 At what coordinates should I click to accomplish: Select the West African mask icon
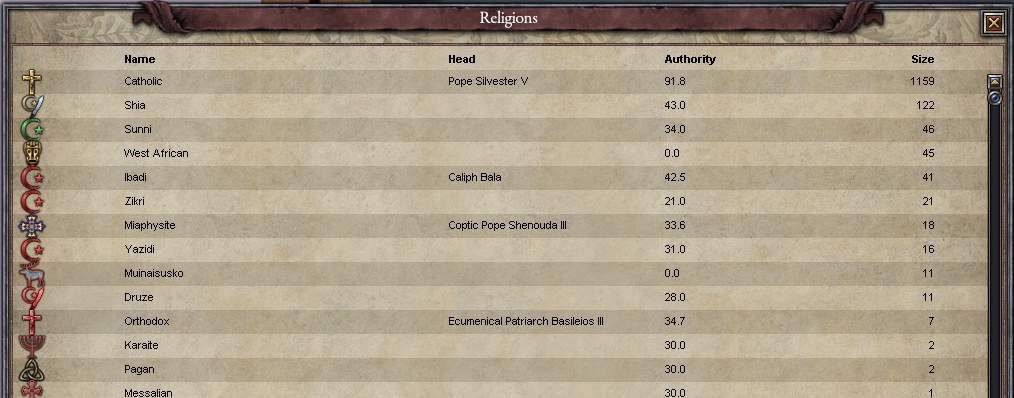pos(32,153)
